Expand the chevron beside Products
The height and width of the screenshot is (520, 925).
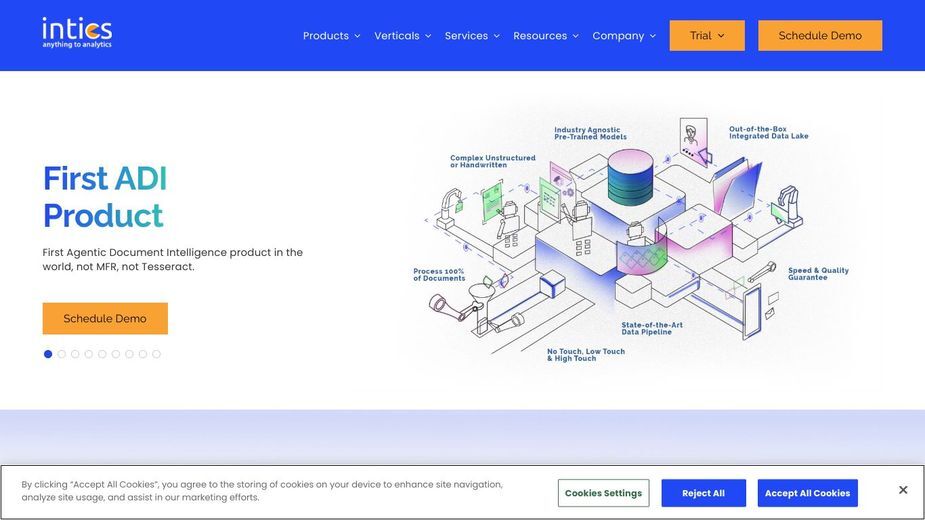pos(357,36)
